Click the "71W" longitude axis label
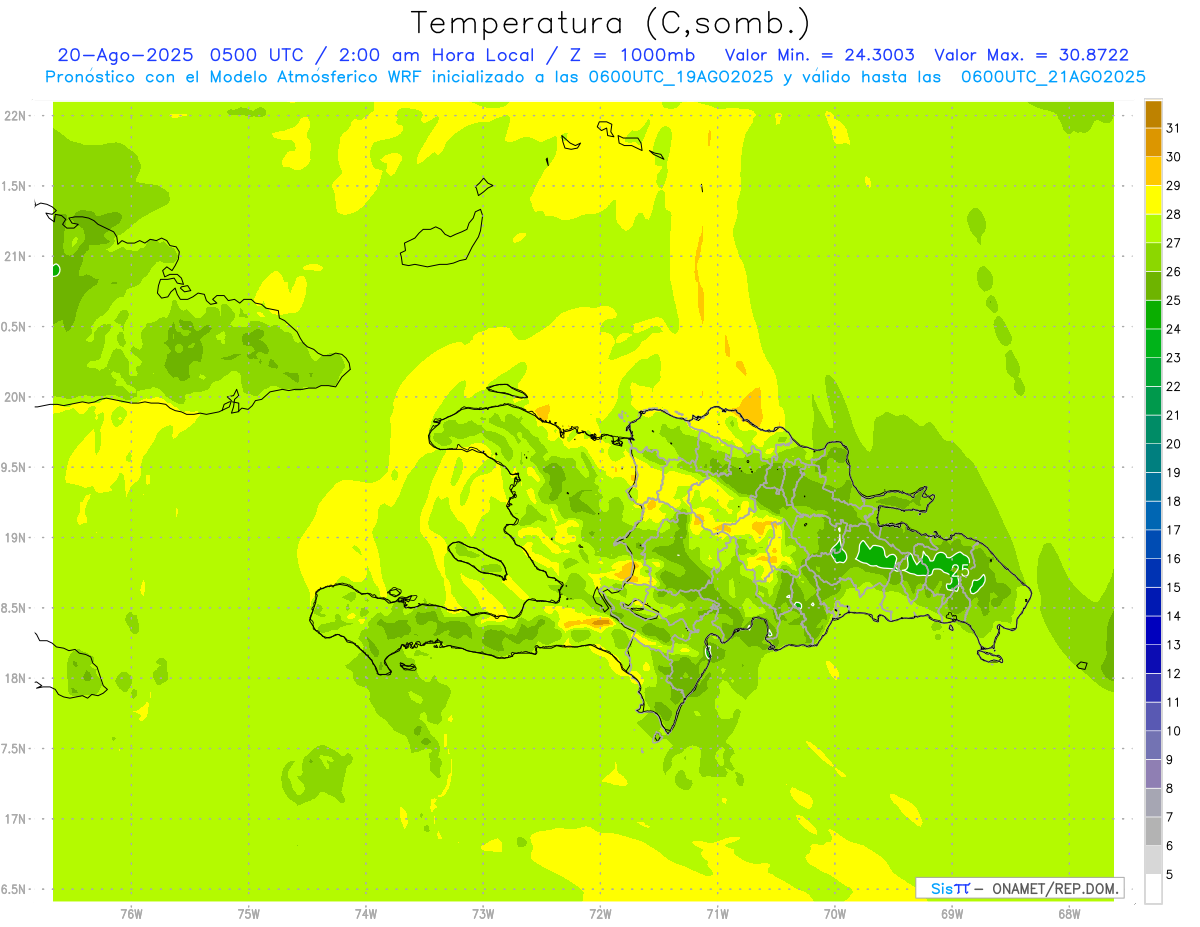Viewport: 1200px width, 927px height. click(x=717, y=914)
